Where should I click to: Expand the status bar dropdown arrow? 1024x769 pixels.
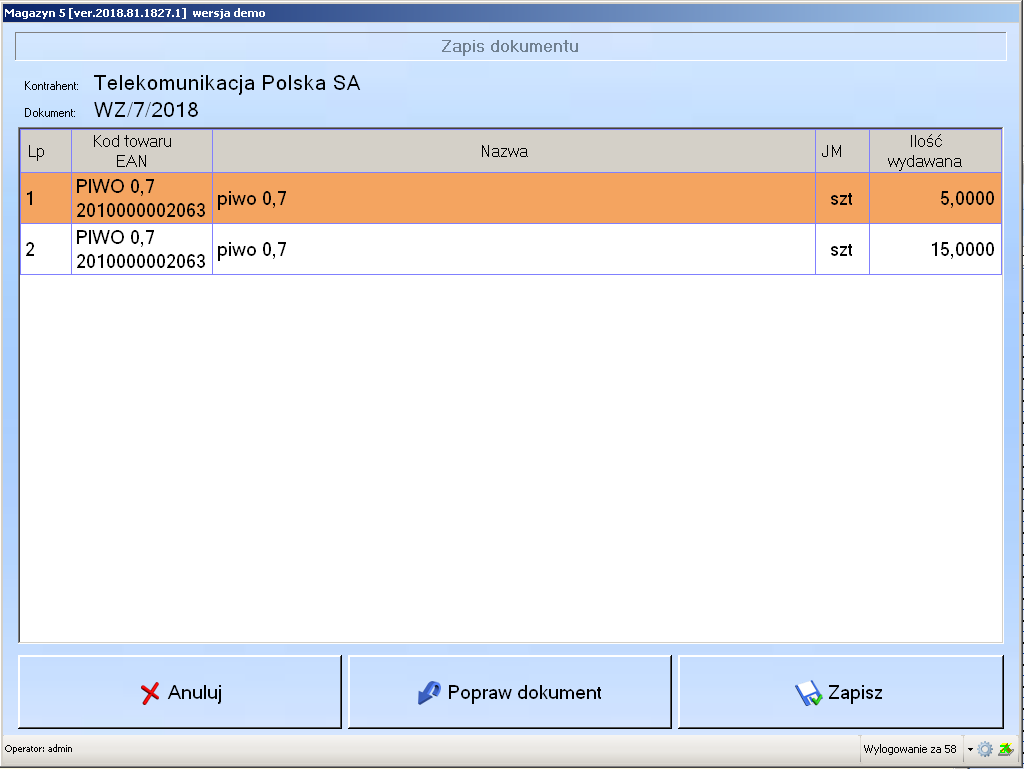coord(969,749)
